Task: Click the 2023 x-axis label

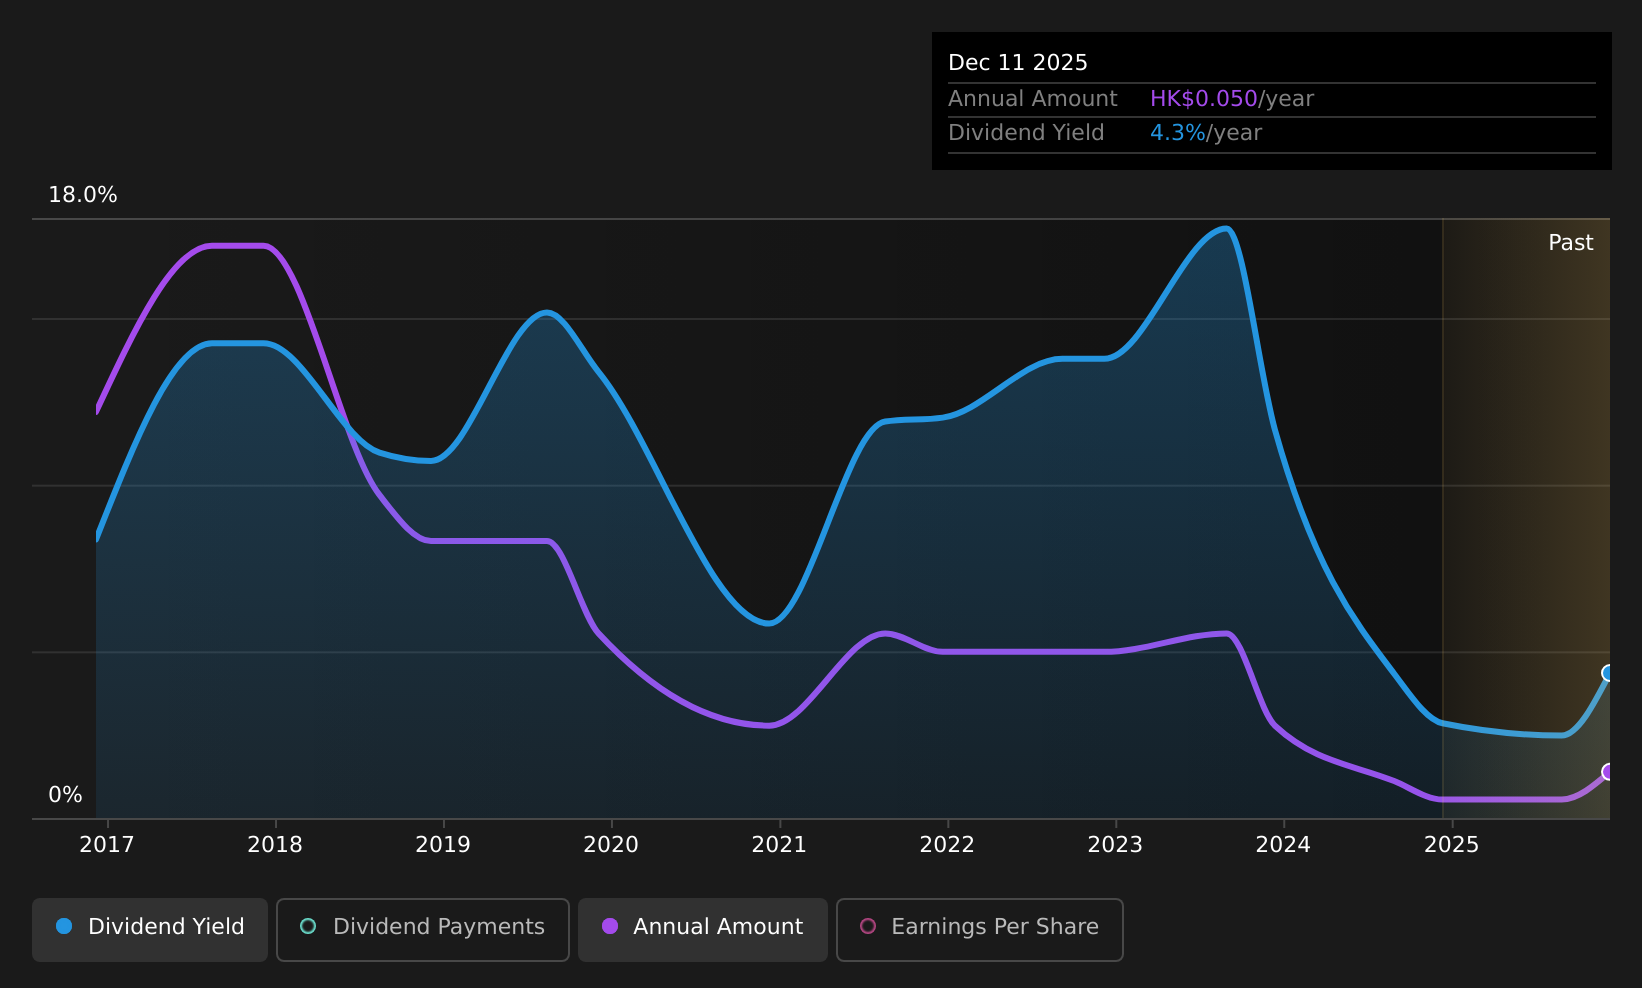Action: click(1115, 845)
